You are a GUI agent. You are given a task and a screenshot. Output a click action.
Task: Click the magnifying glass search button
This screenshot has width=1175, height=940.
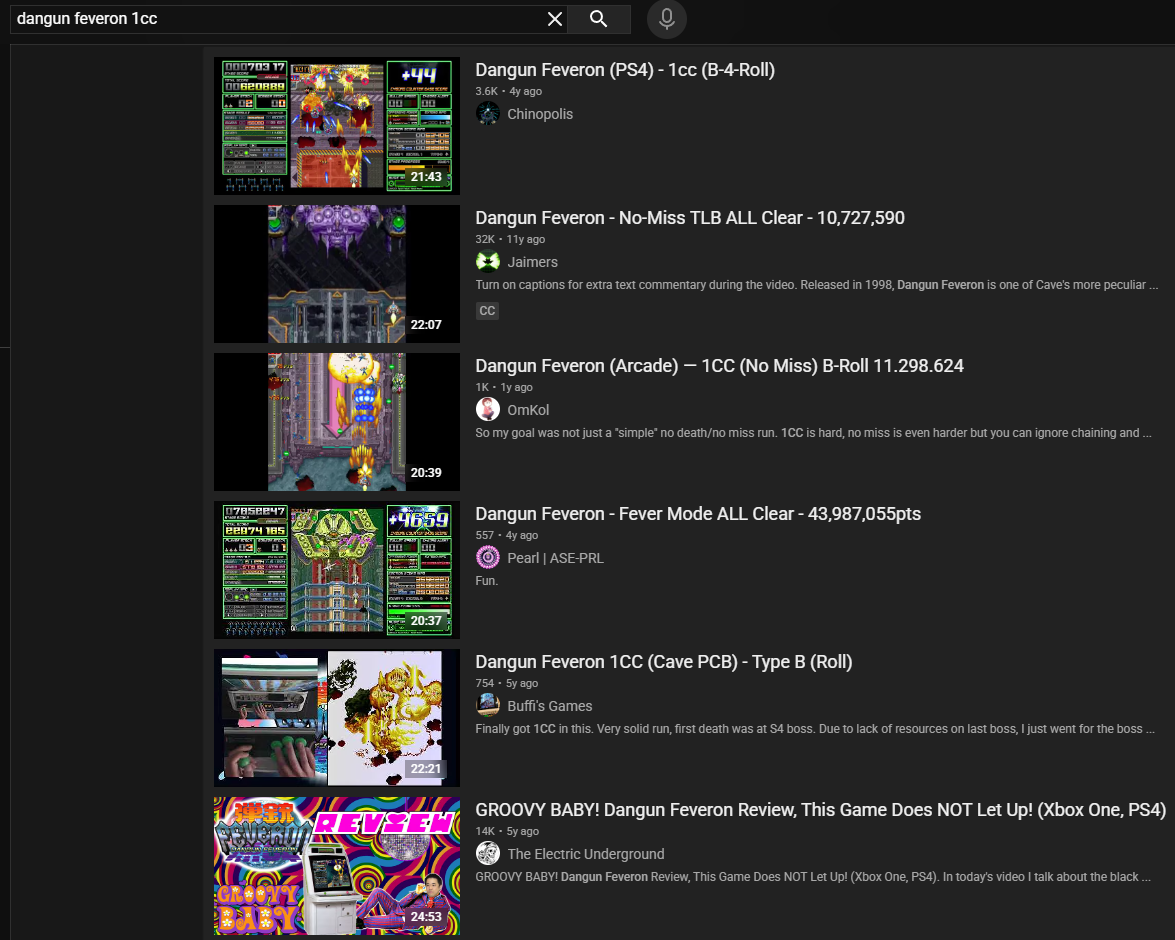coord(598,19)
